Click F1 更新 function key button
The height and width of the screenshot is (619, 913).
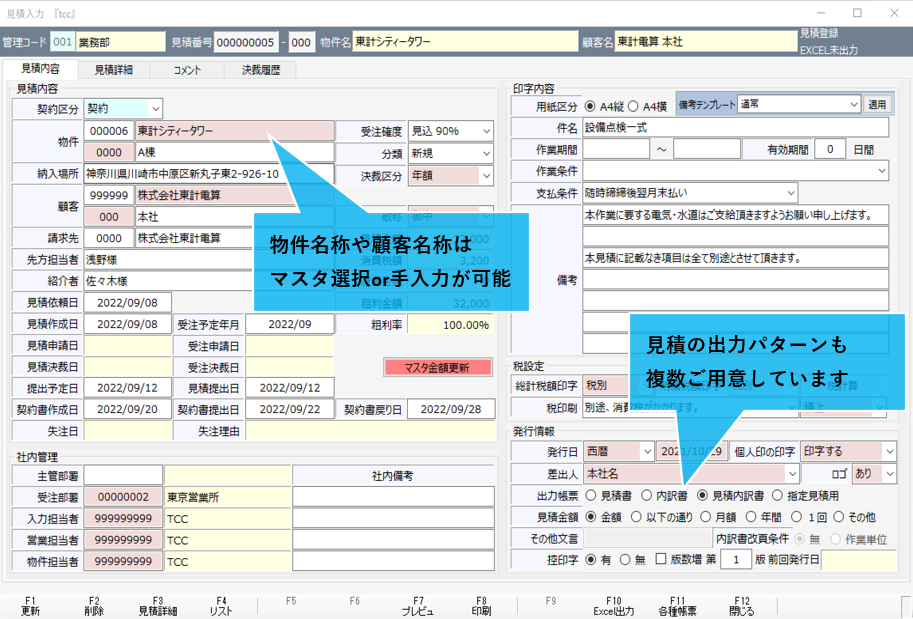[x=30, y=606]
